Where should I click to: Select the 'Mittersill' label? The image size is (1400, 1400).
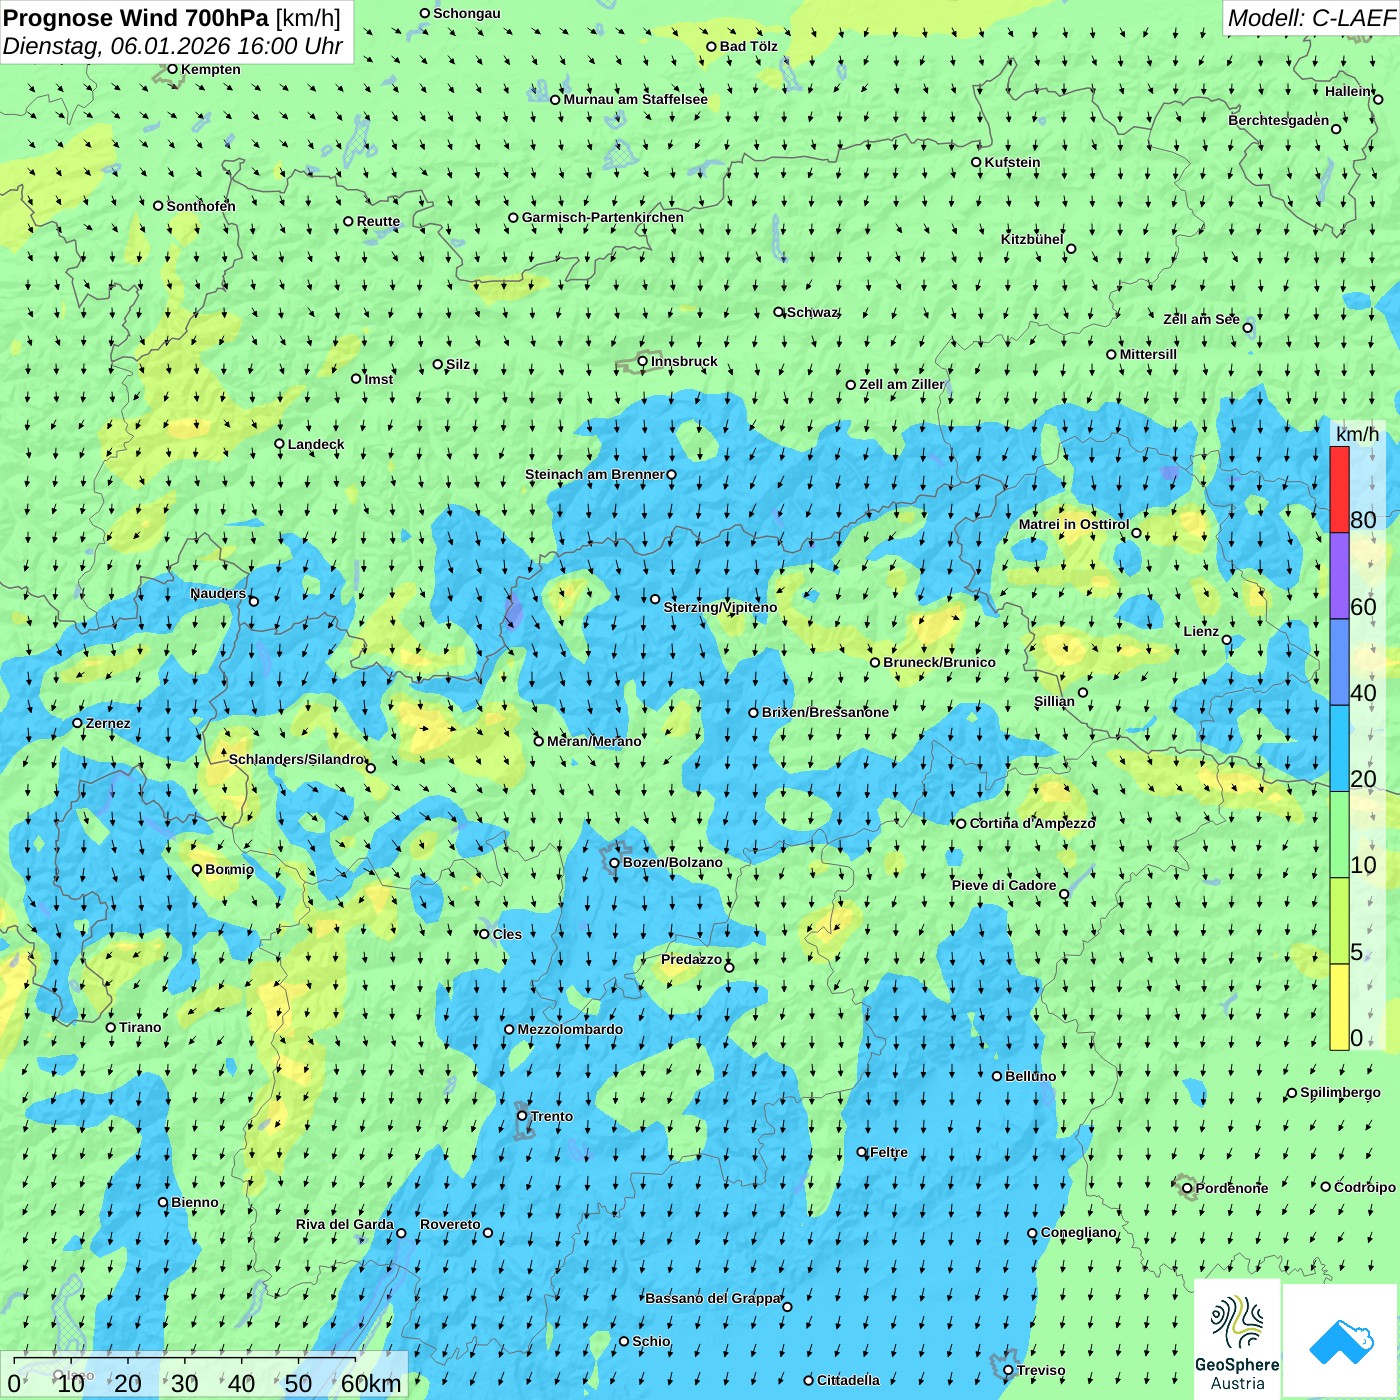point(1148,354)
